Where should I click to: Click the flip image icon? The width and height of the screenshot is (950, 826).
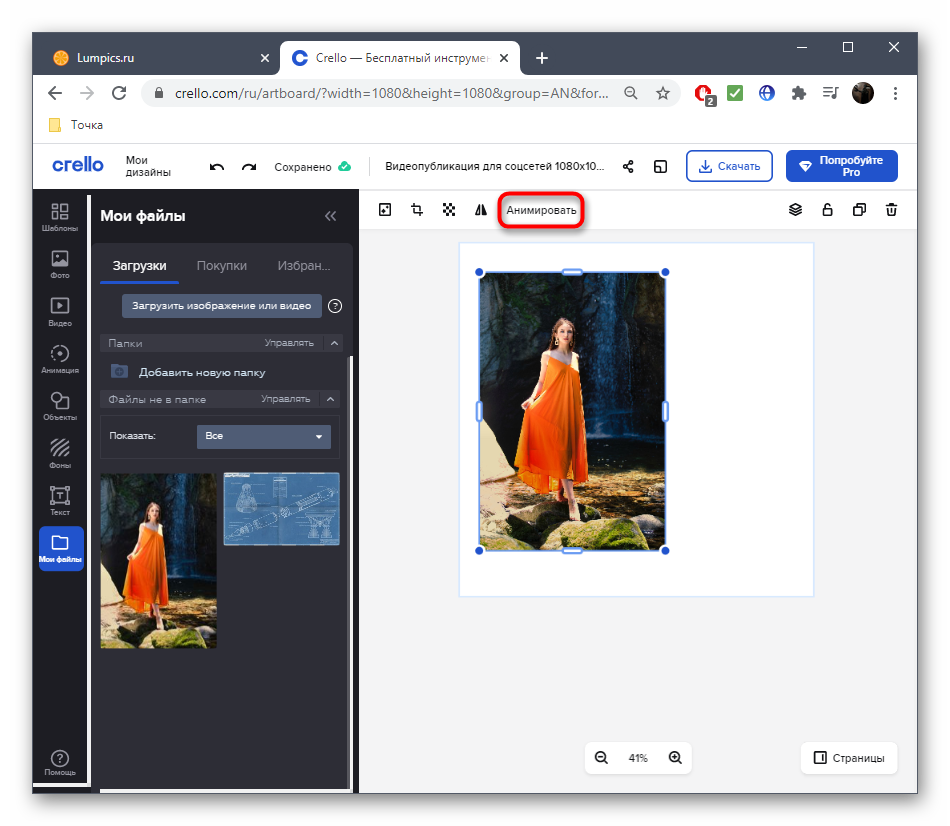click(x=481, y=210)
